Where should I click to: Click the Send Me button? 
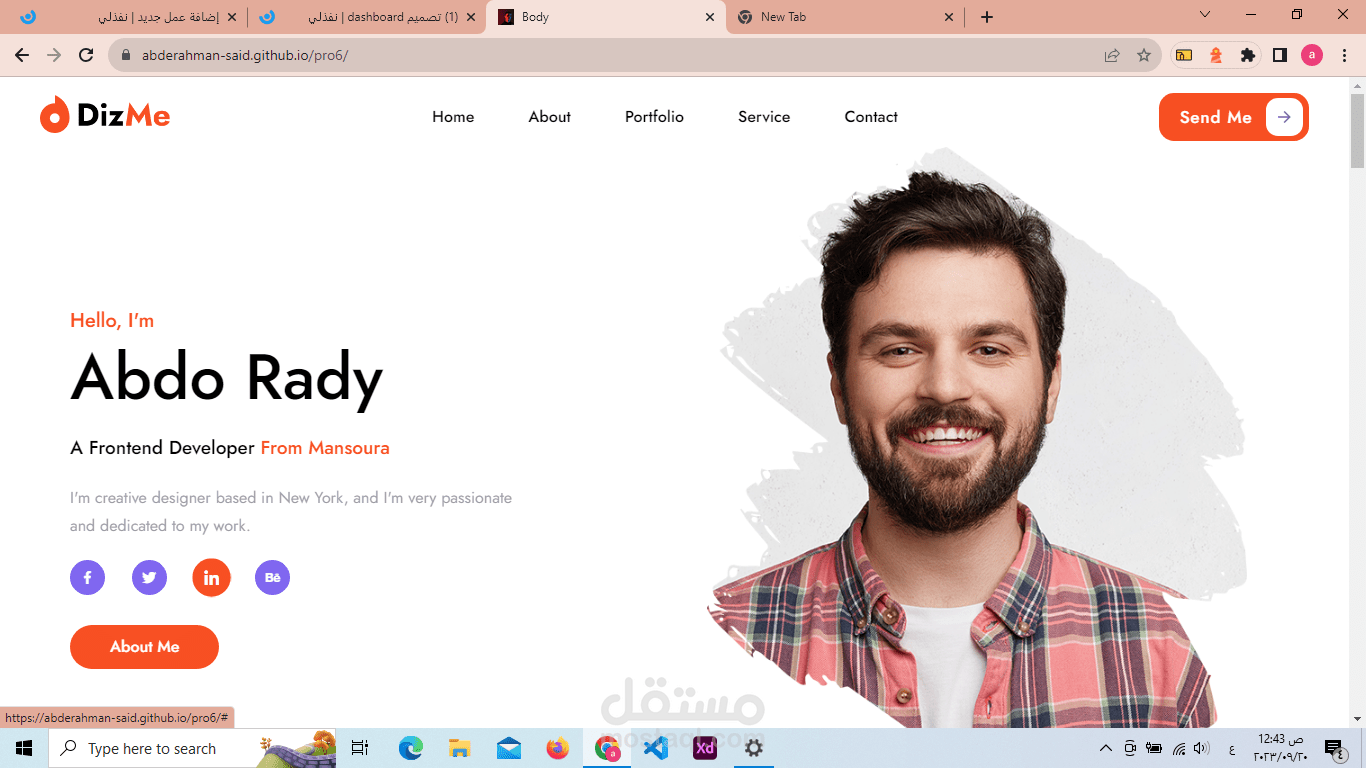click(1234, 117)
